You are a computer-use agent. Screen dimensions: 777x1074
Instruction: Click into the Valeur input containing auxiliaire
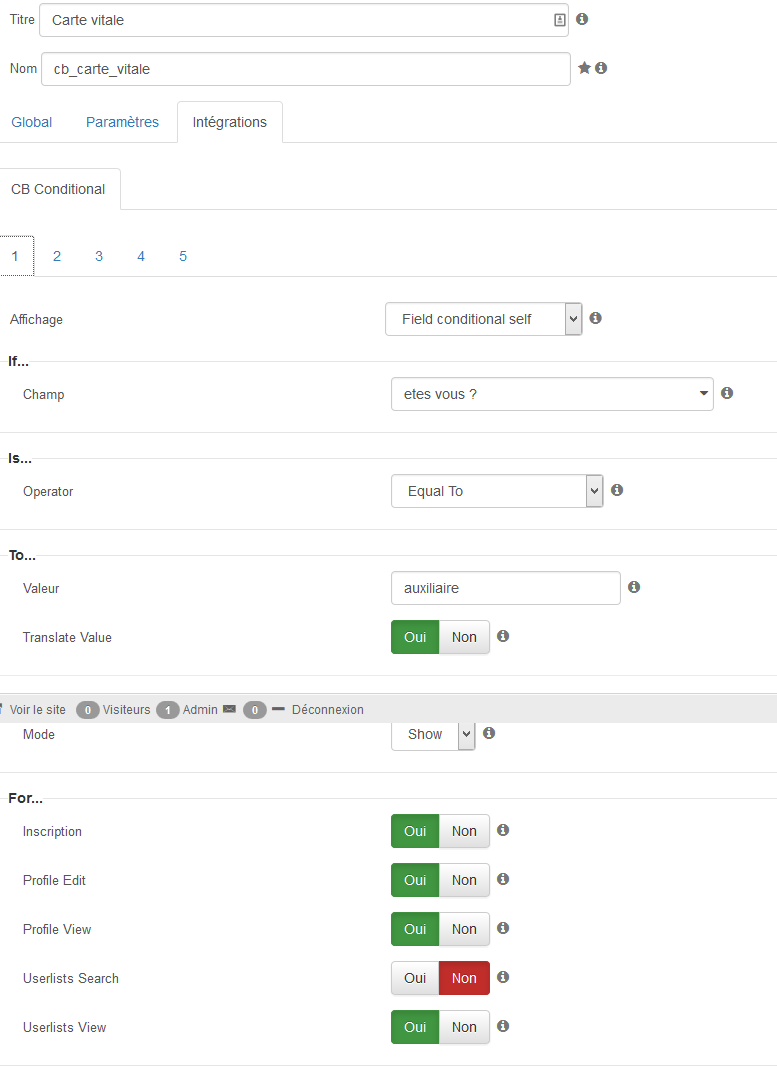[x=506, y=588]
